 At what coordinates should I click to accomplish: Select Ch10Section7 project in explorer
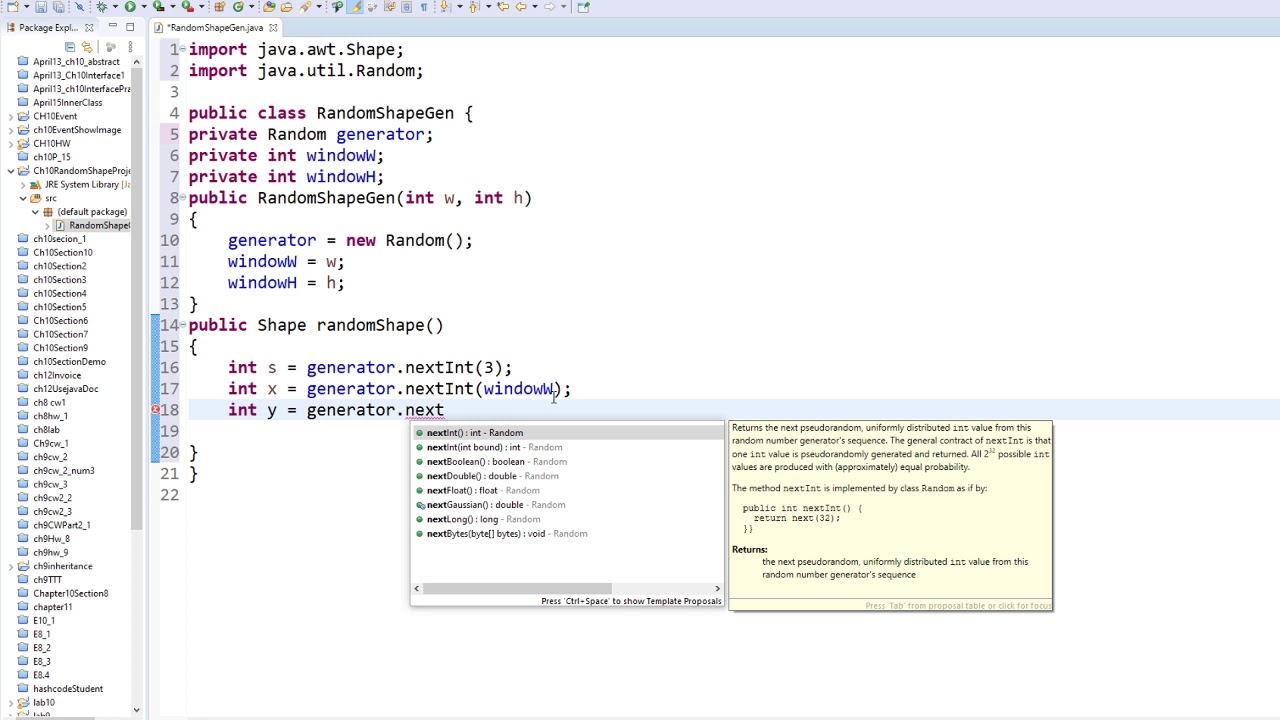[60, 334]
